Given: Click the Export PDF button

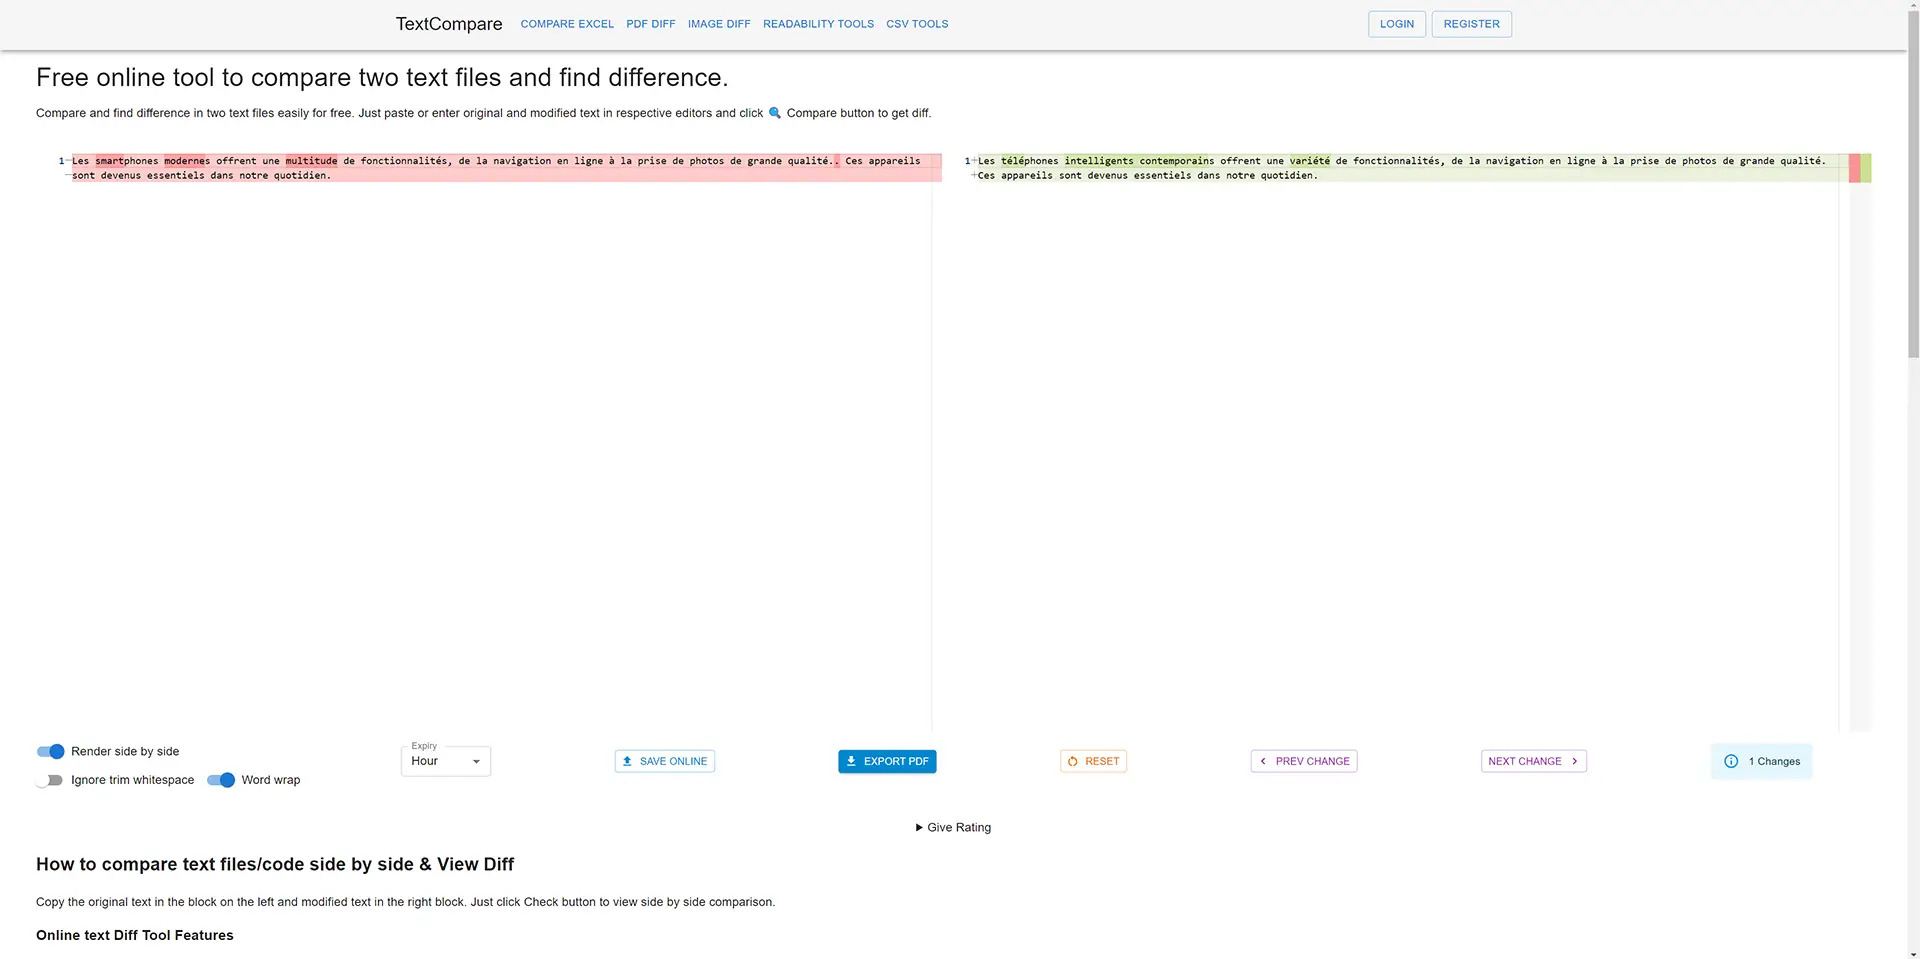Looking at the screenshot, I should (x=887, y=761).
